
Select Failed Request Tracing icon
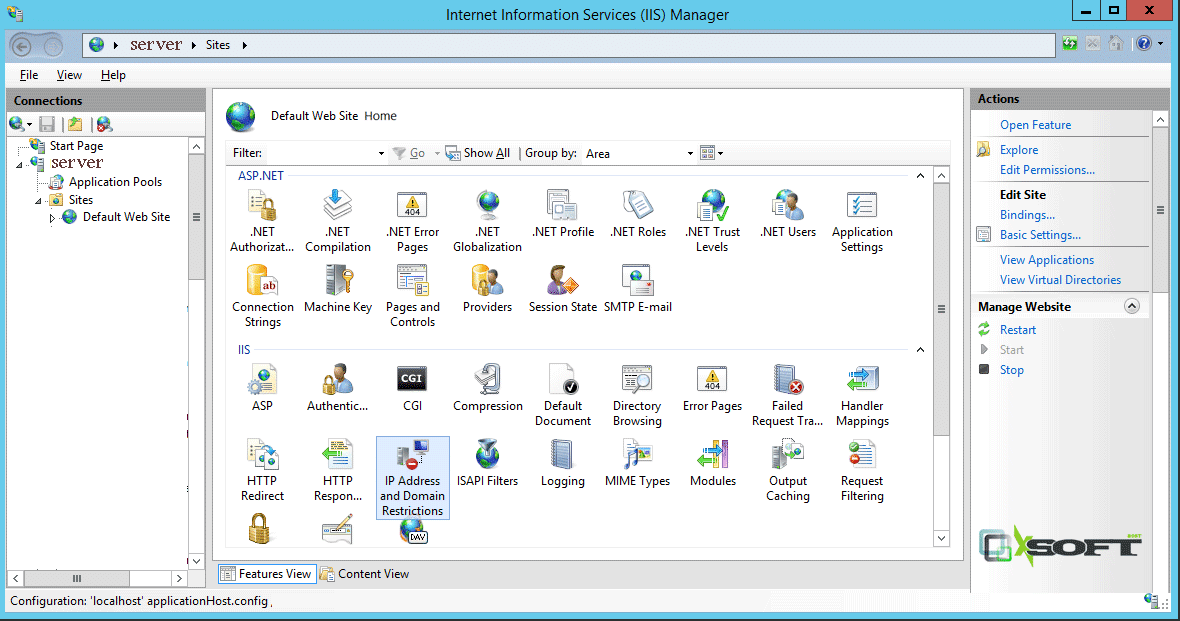pyautogui.click(x=787, y=395)
